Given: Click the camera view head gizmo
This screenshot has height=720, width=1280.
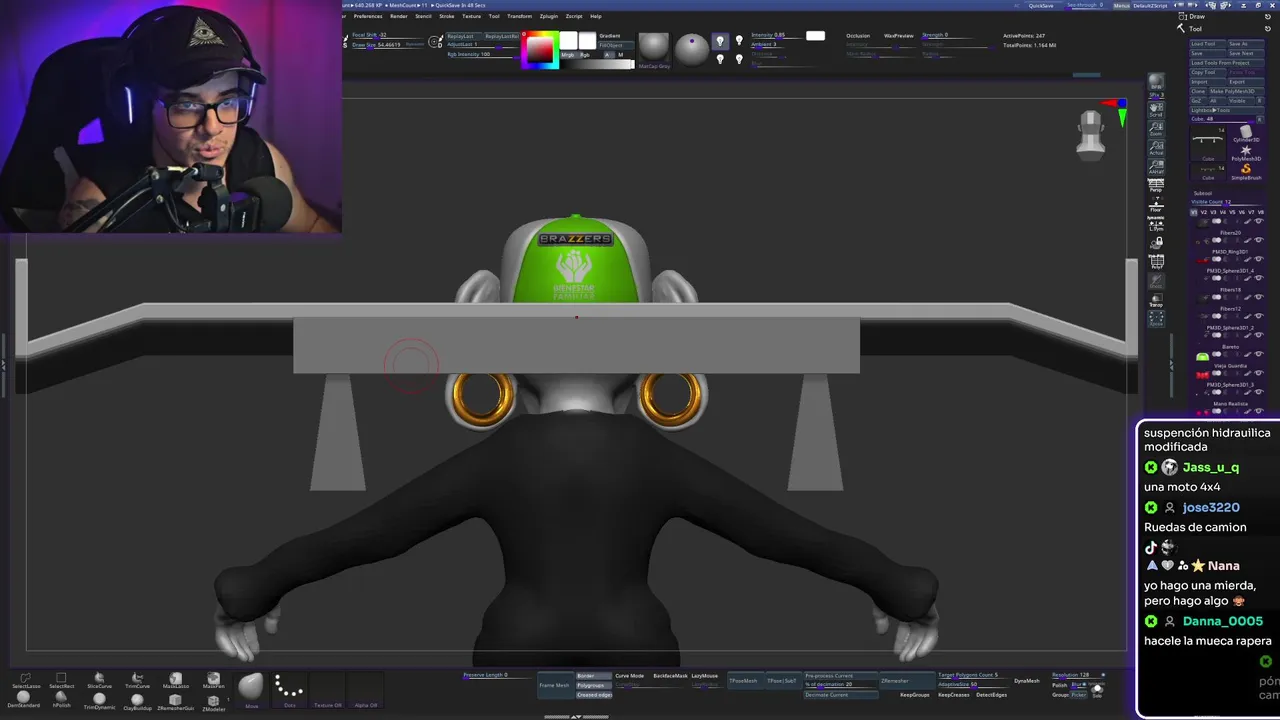Looking at the screenshot, I should (1090, 134).
